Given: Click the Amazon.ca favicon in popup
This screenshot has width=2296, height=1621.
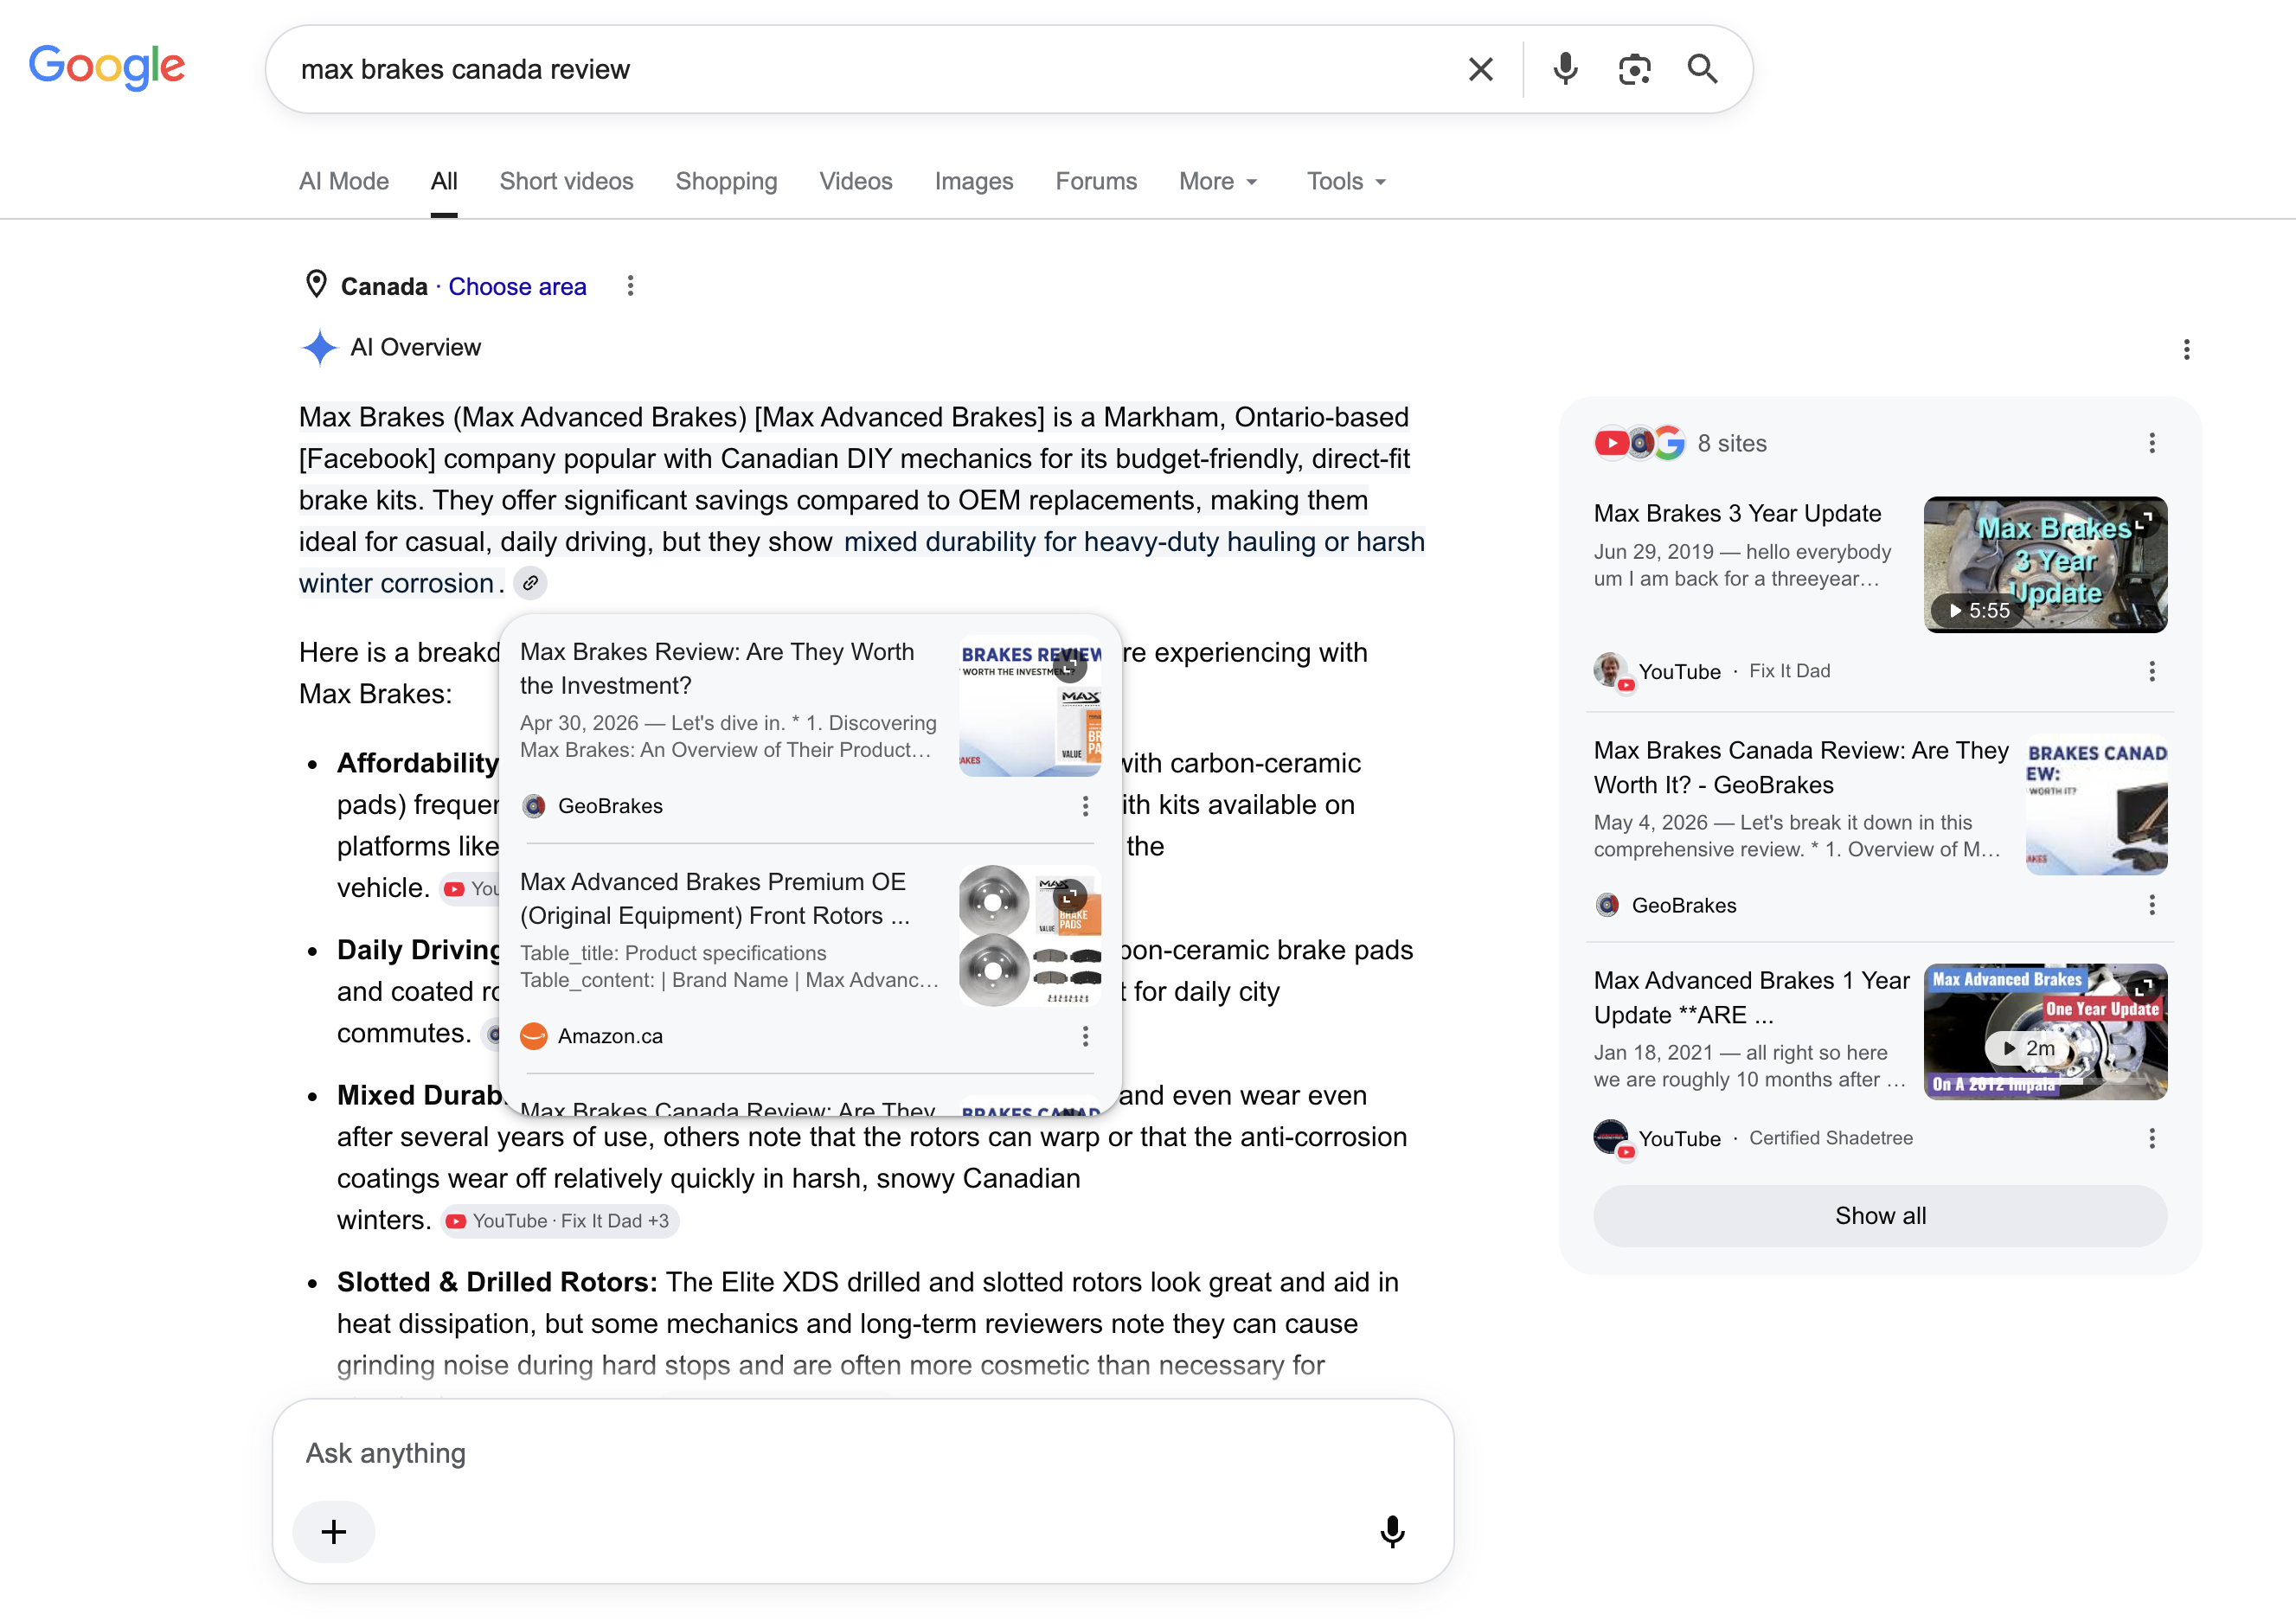Looking at the screenshot, I should coord(534,1036).
